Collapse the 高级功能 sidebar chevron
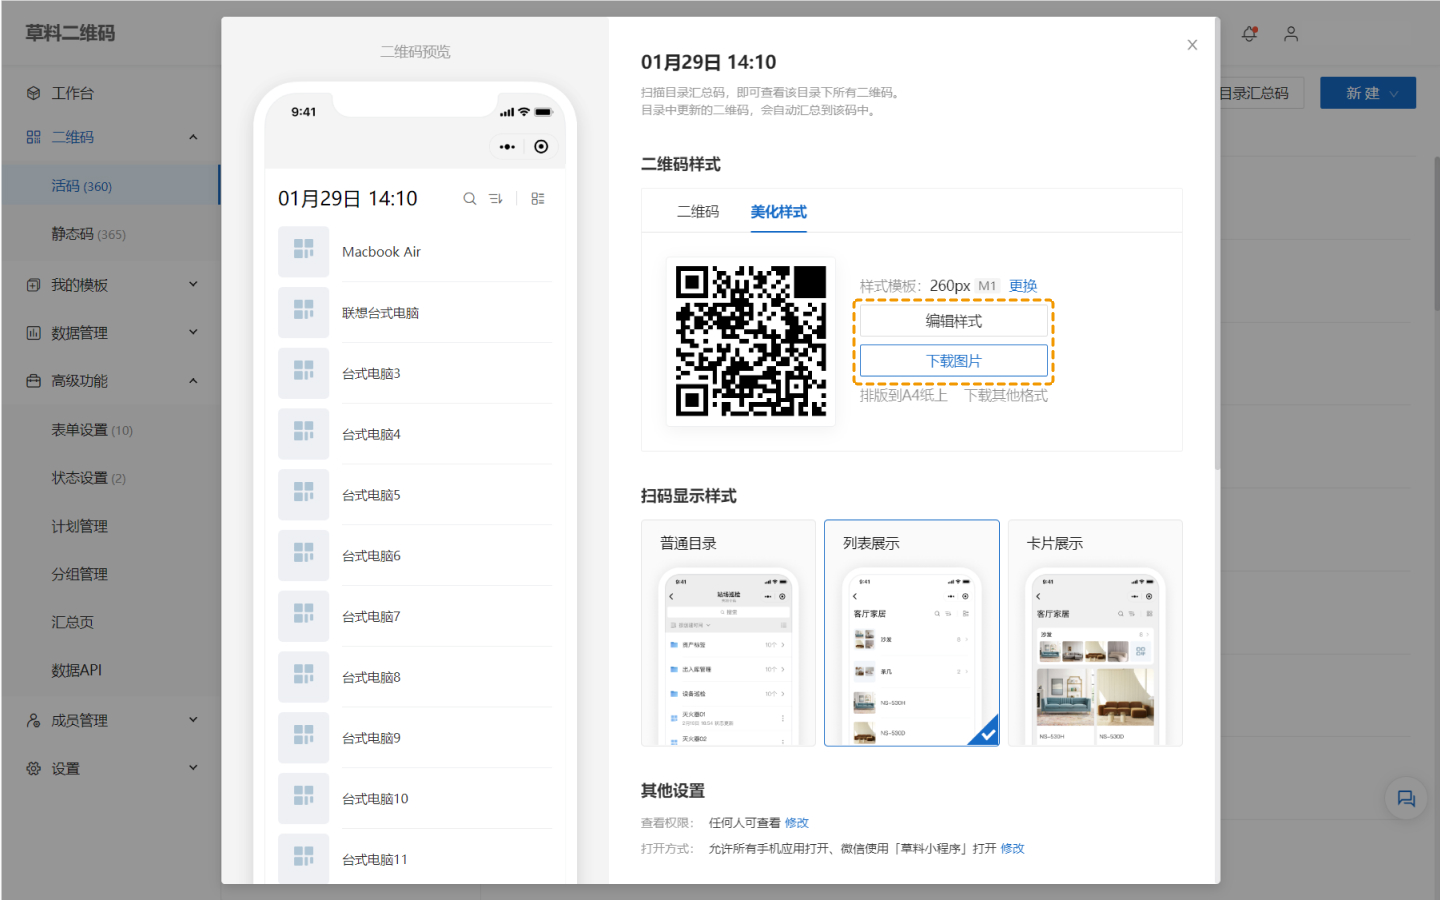This screenshot has height=900, width=1440. (193, 381)
